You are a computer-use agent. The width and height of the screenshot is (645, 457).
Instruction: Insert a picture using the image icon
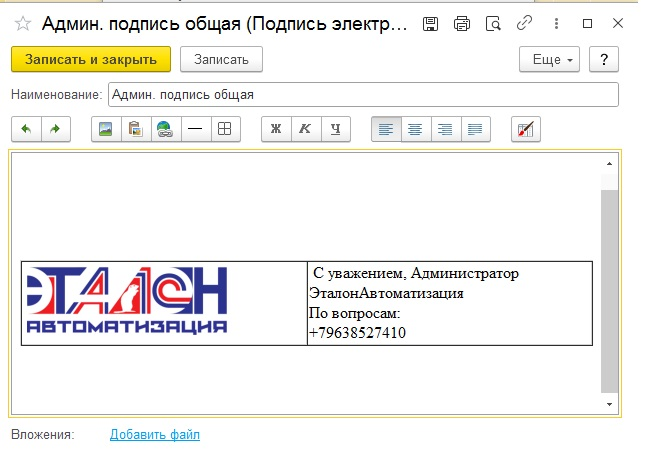click(105, 129)
